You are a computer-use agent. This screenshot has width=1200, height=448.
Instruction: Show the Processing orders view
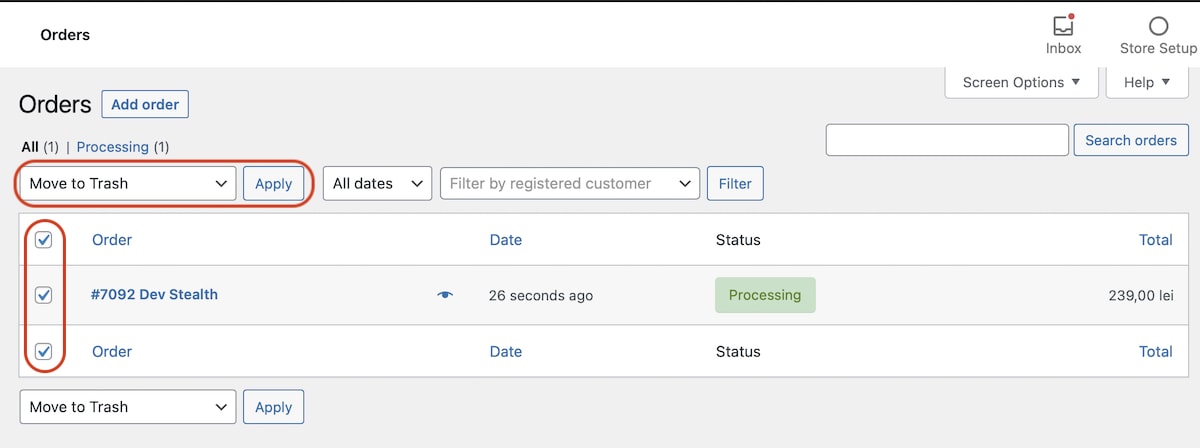[112, 147]
